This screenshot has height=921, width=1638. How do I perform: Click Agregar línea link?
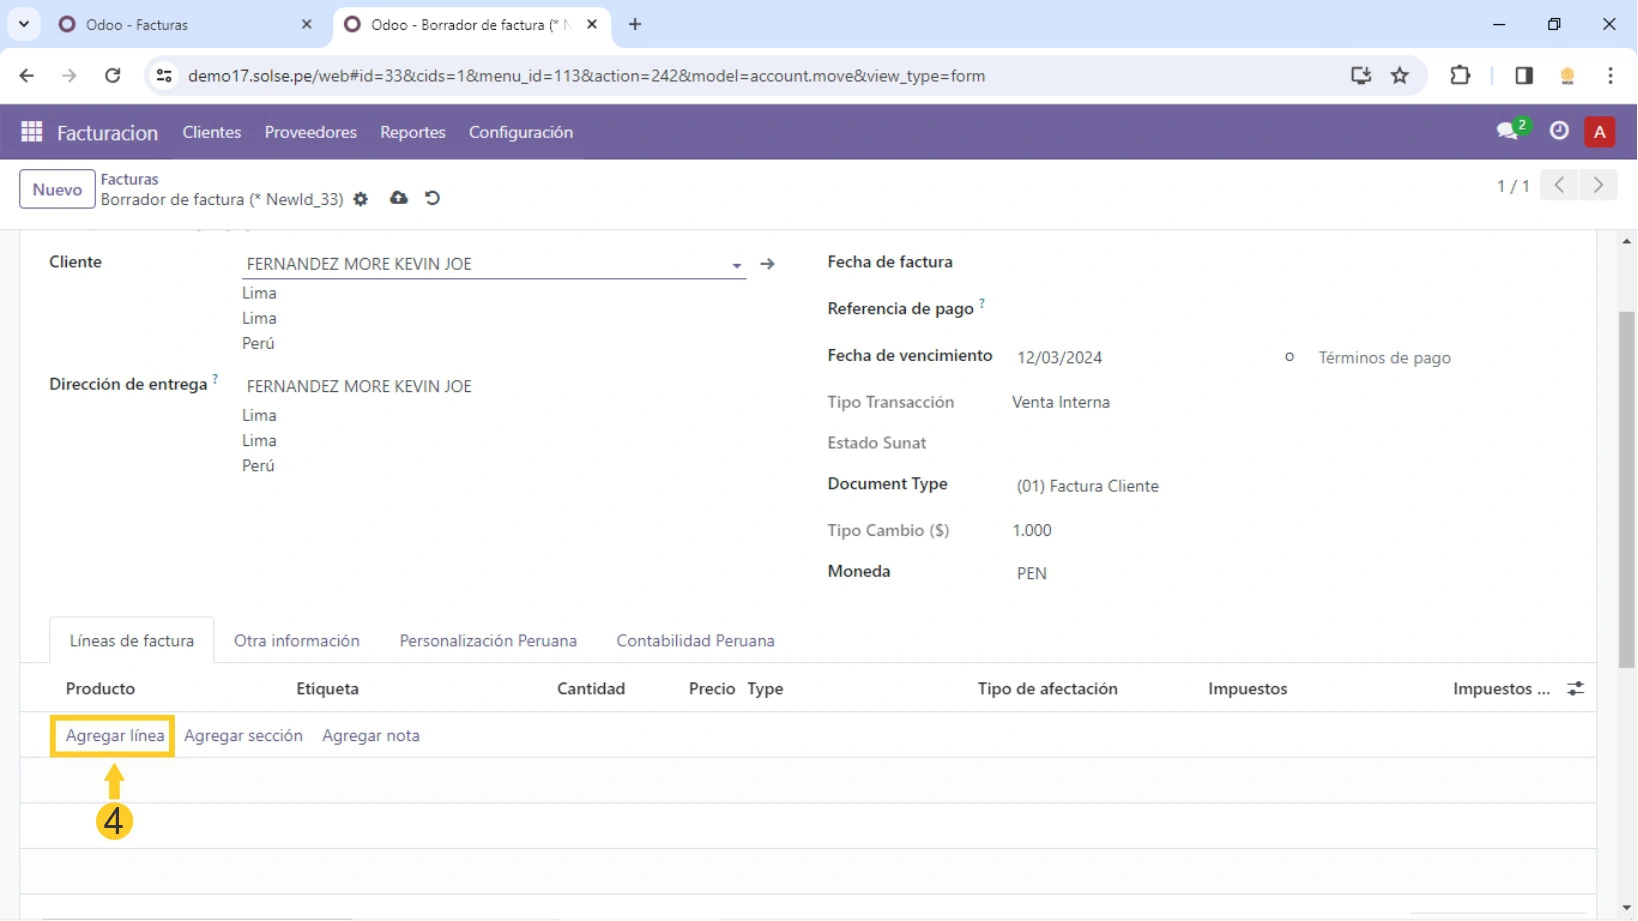[x=114, y=736]
